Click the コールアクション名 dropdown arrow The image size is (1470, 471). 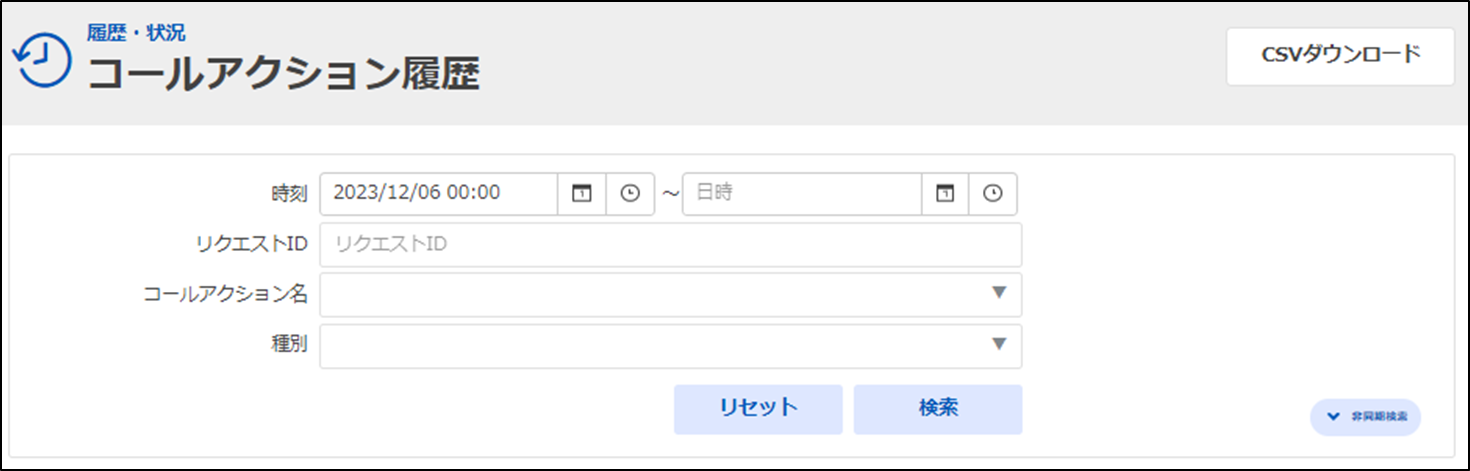(x=998, y=293)
